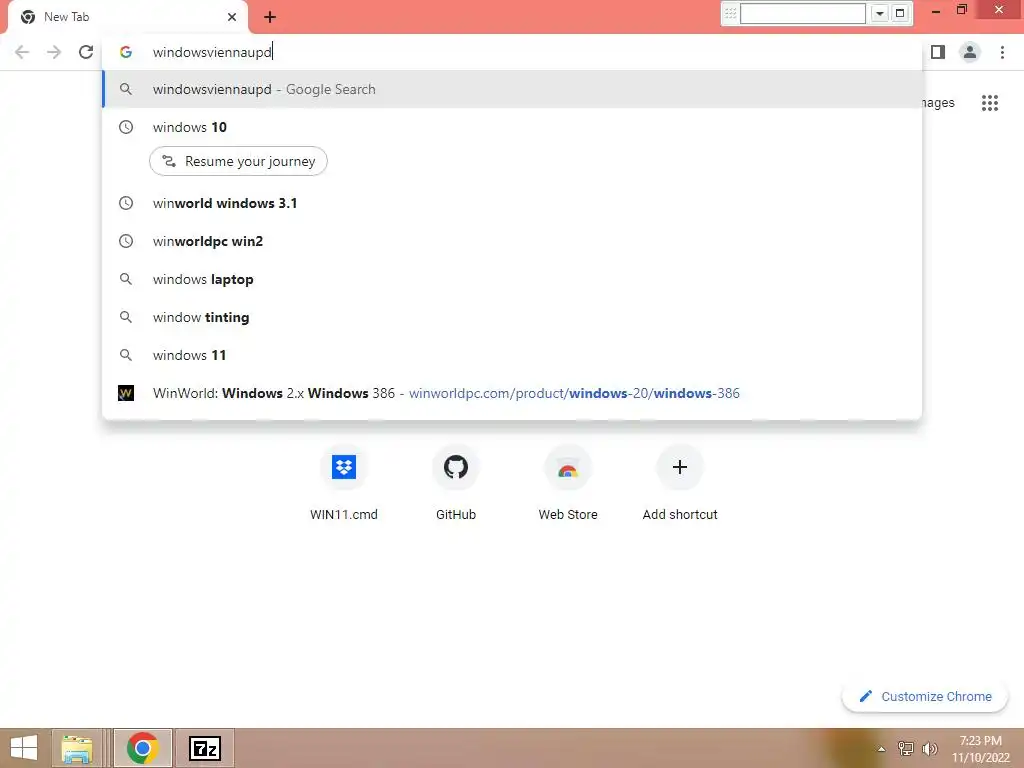Screen dimensions: 1024x768
Task: Select winworldpc win2 suggestion
Action: (x=513, y=241)
